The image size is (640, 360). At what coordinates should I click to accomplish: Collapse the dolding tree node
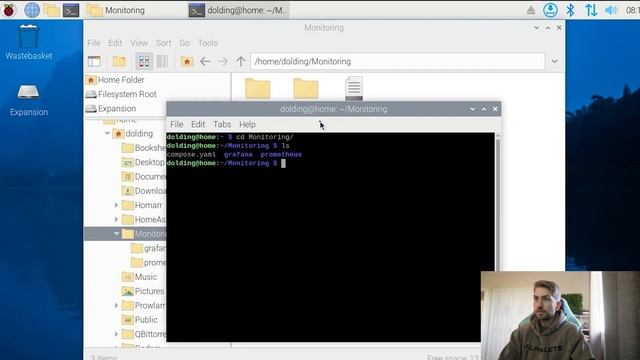(x=107, y=133)
